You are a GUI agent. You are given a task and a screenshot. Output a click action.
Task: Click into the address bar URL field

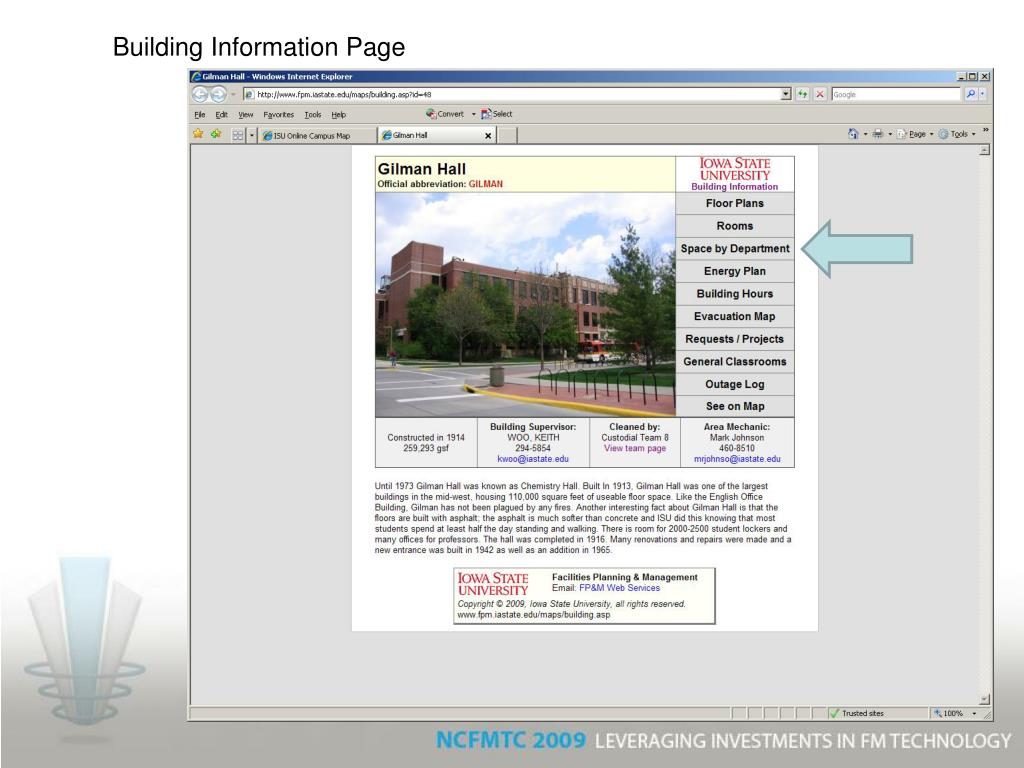pyautogui.click(x=516, y=94)
